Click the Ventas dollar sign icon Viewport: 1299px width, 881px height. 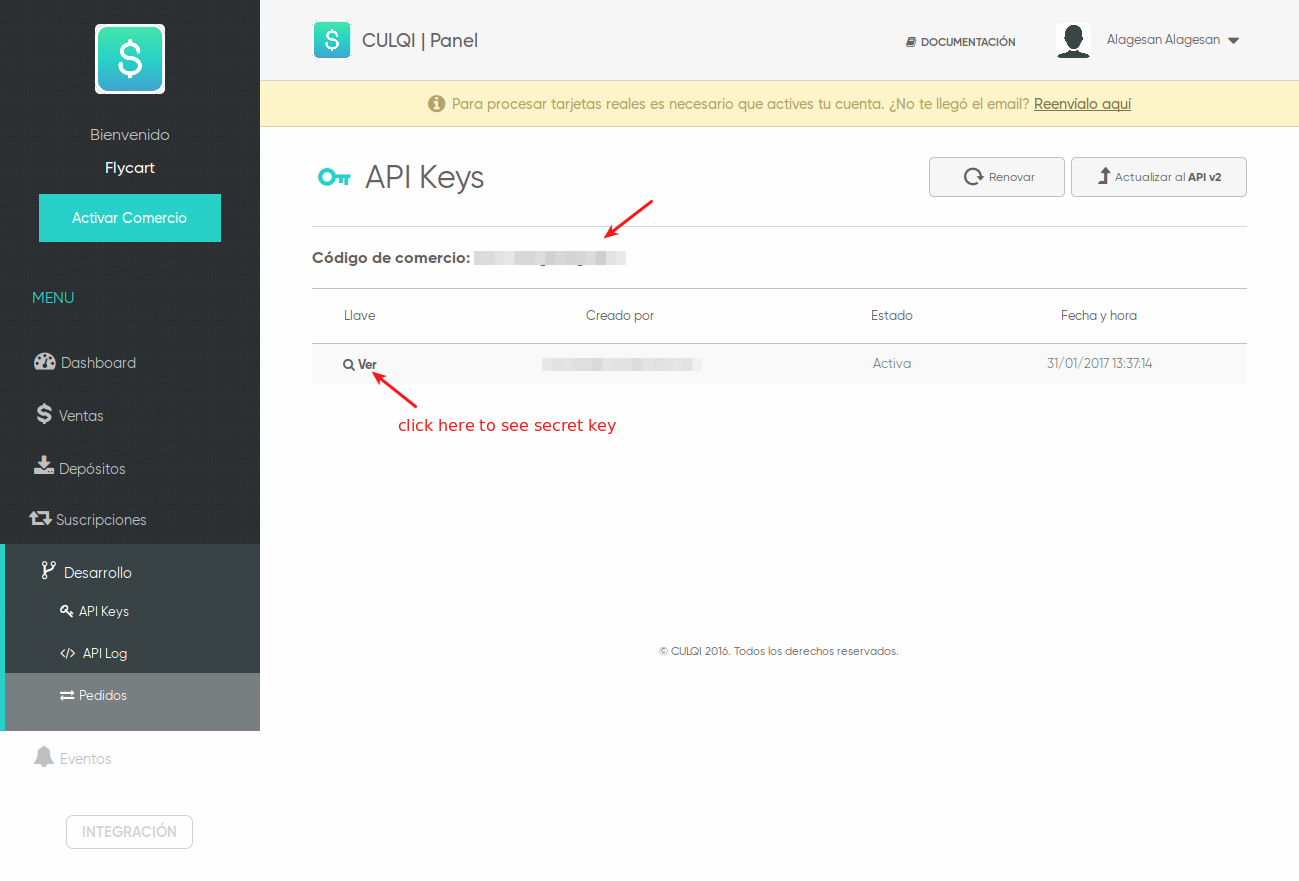pyautogui.click(x=44, y=414)
